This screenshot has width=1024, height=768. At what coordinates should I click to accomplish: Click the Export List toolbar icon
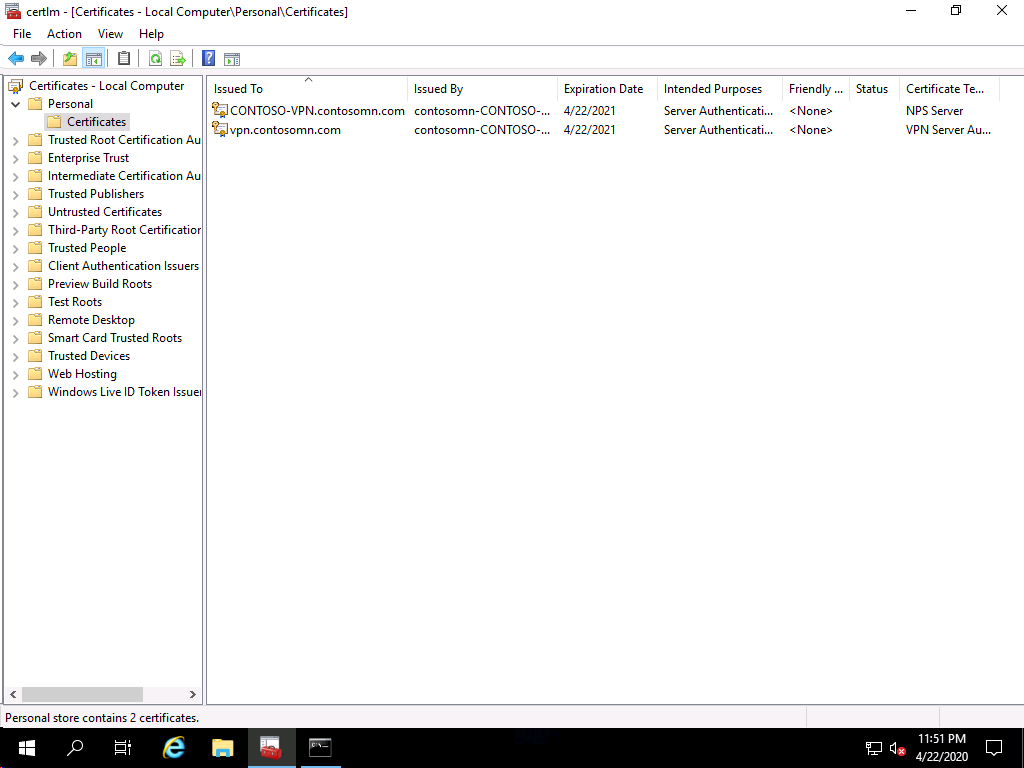[178, 58]
